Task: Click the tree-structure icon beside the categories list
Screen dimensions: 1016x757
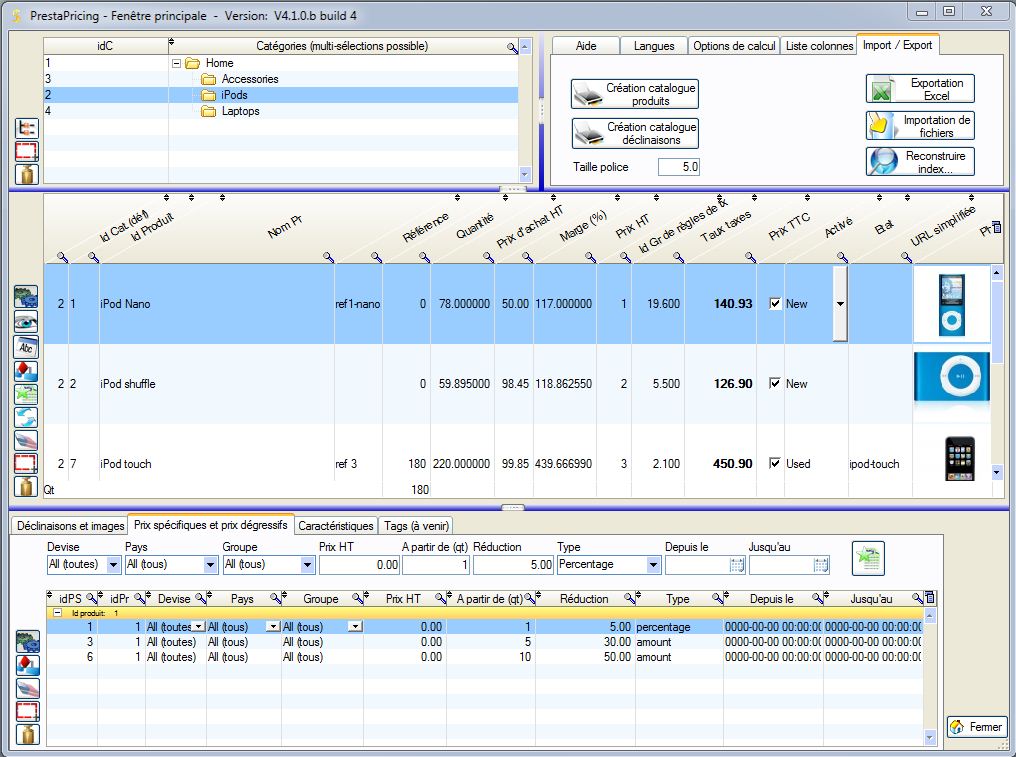Action: 27,128
